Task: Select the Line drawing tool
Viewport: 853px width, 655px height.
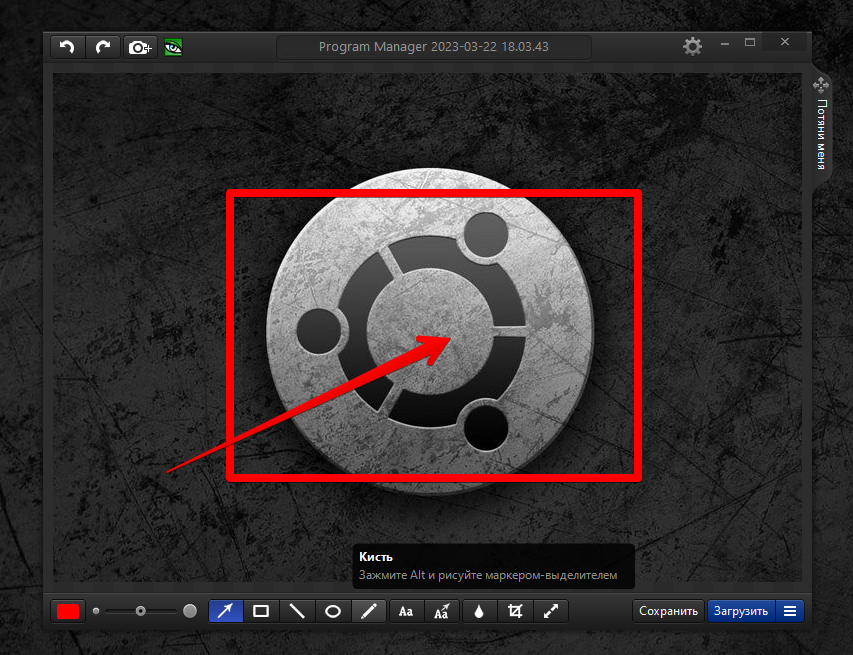Action: (x=297, y=611)
